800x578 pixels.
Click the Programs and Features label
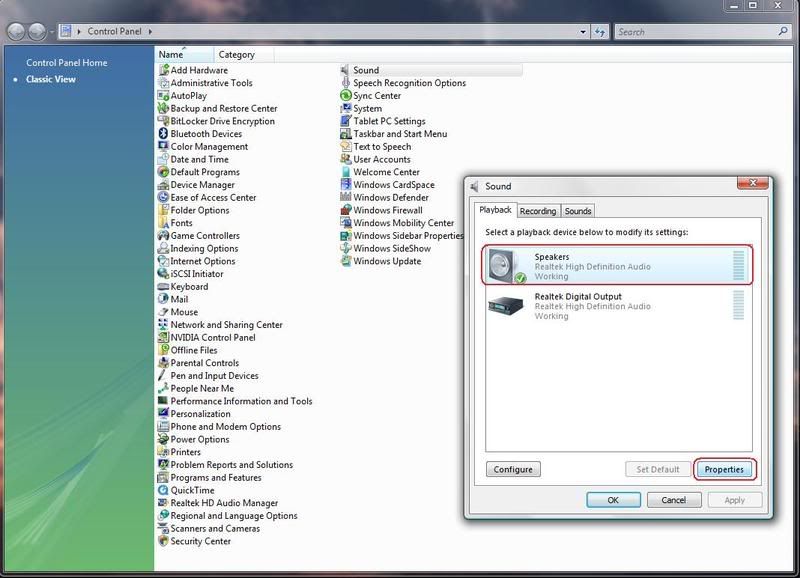click(216, 478)
